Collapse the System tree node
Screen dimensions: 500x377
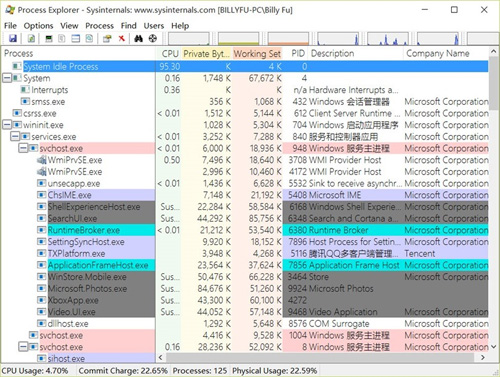(x=7, y=78)
